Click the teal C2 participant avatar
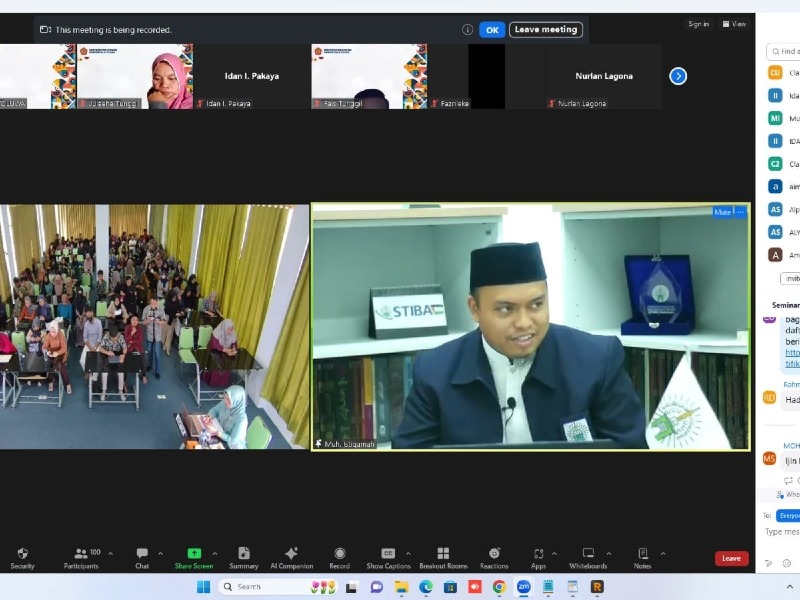 coord(775,164)
